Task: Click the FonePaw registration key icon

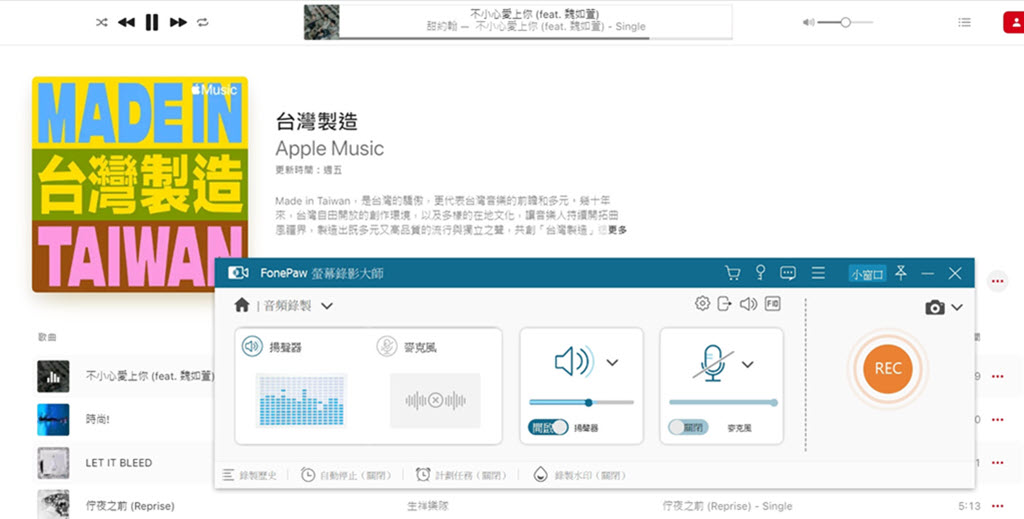Action: pos(760,272)
